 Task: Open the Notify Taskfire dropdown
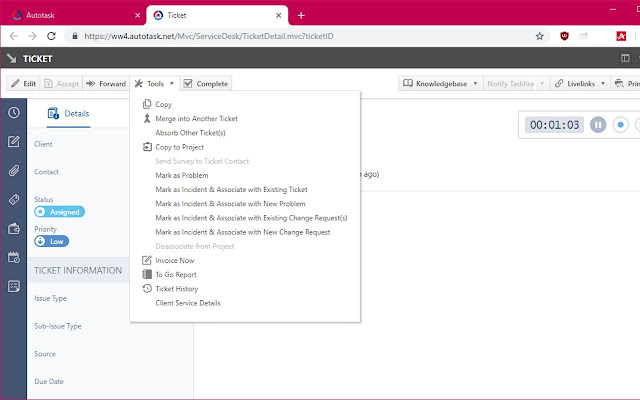click(x=516, y=84)
